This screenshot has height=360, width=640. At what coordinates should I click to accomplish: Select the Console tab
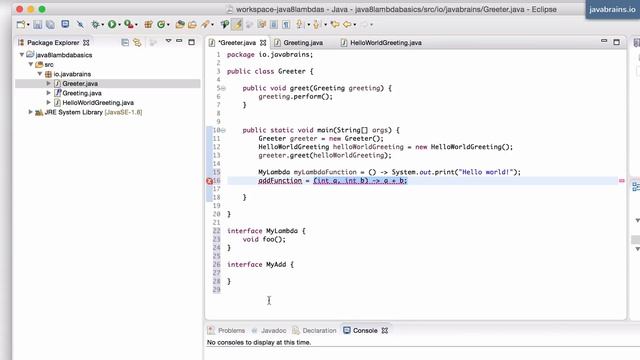point(365,331)
